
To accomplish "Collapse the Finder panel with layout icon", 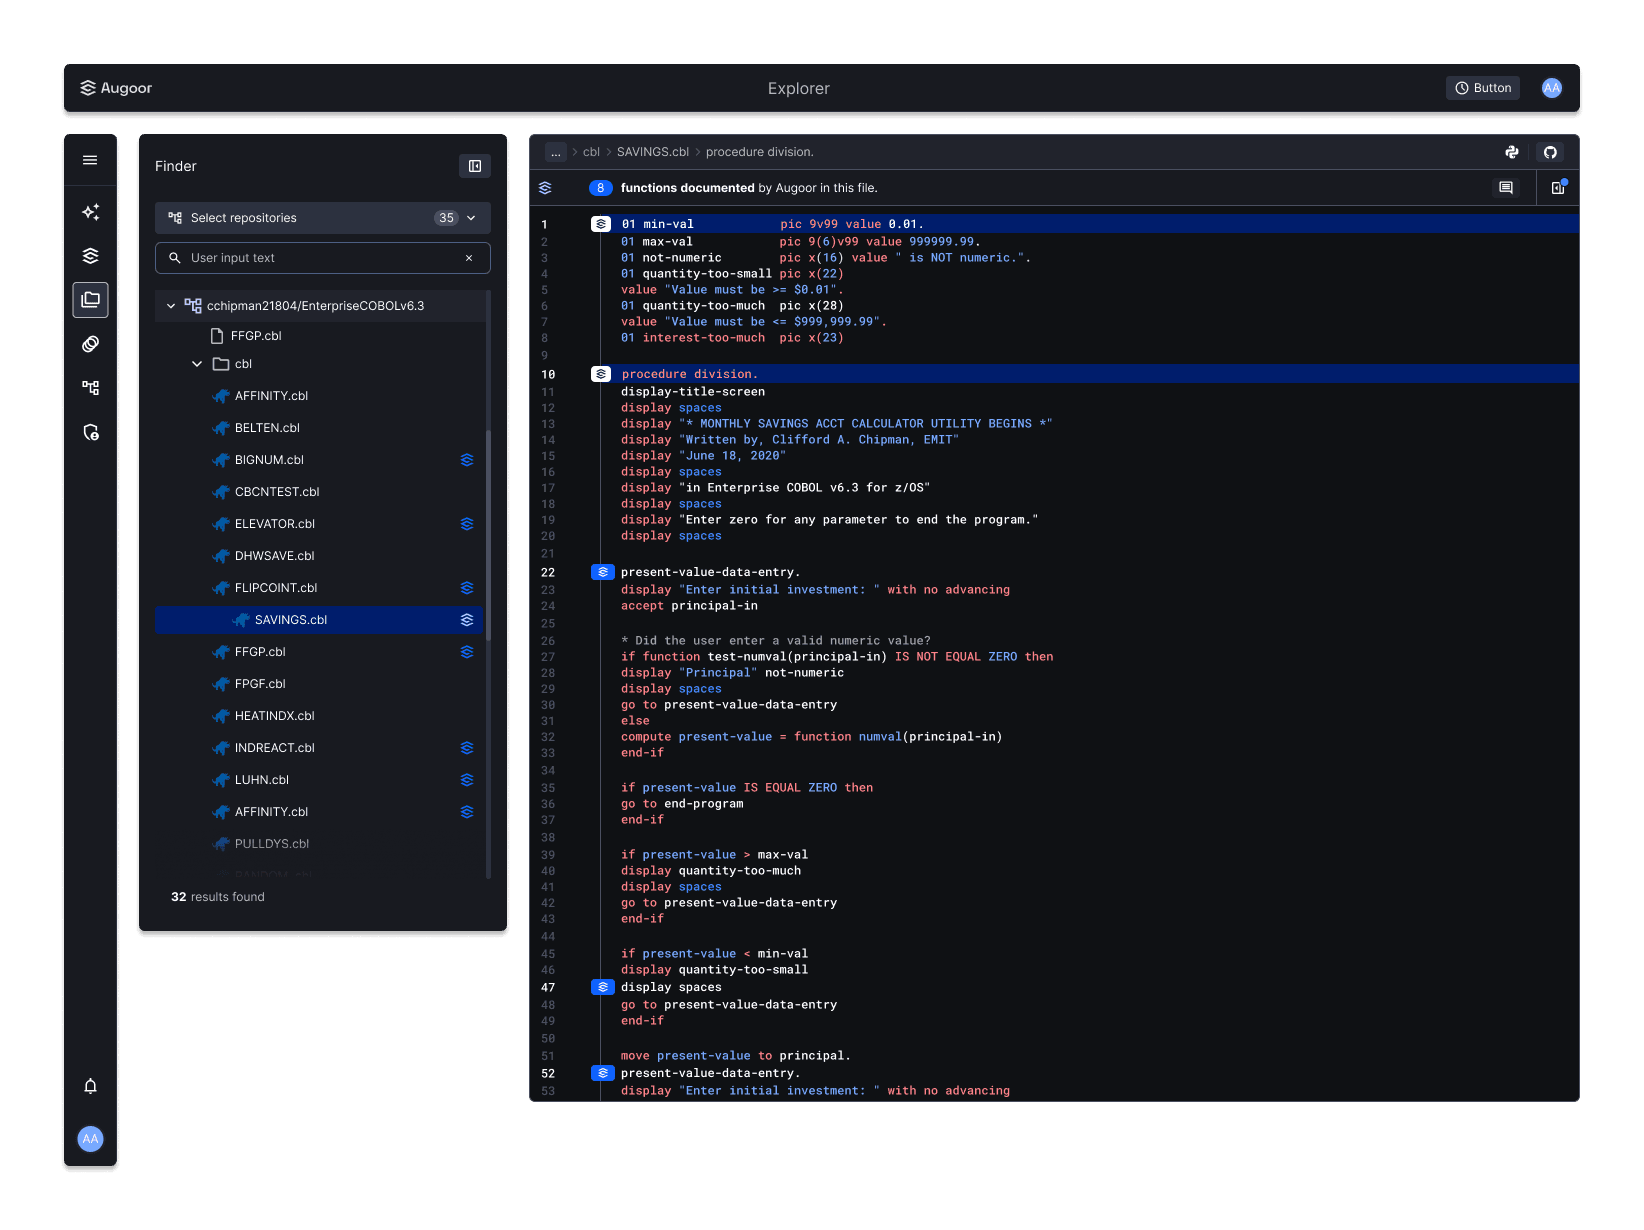I will tap(475, 166).
